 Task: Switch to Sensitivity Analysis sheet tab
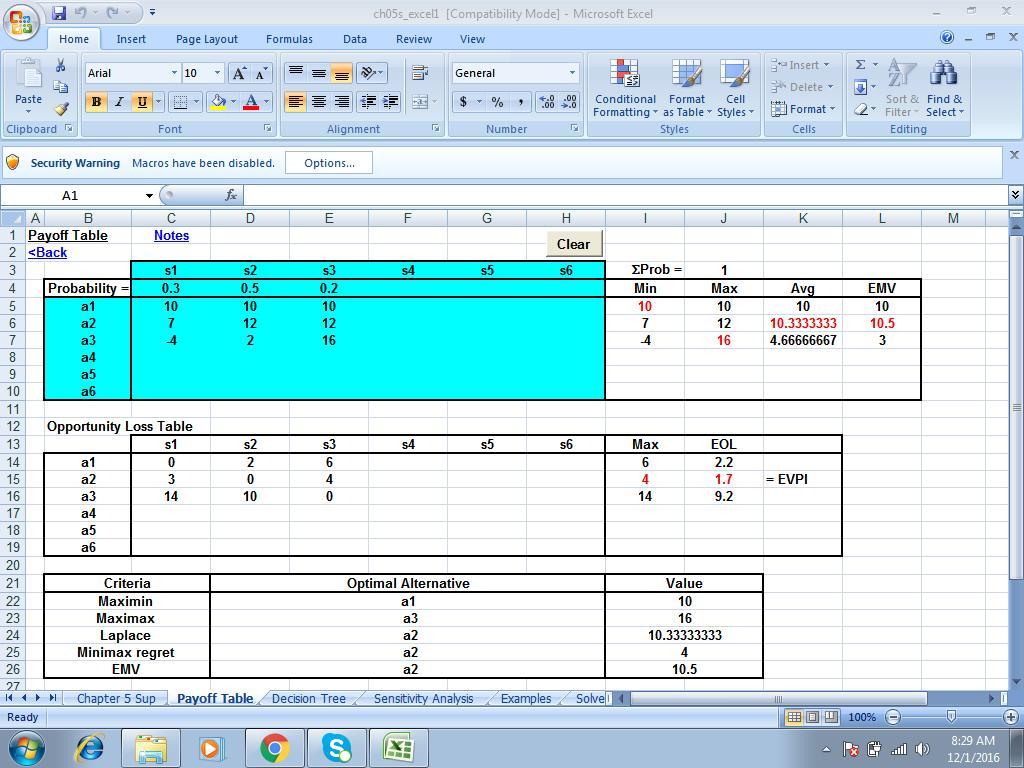click(423, 699)
